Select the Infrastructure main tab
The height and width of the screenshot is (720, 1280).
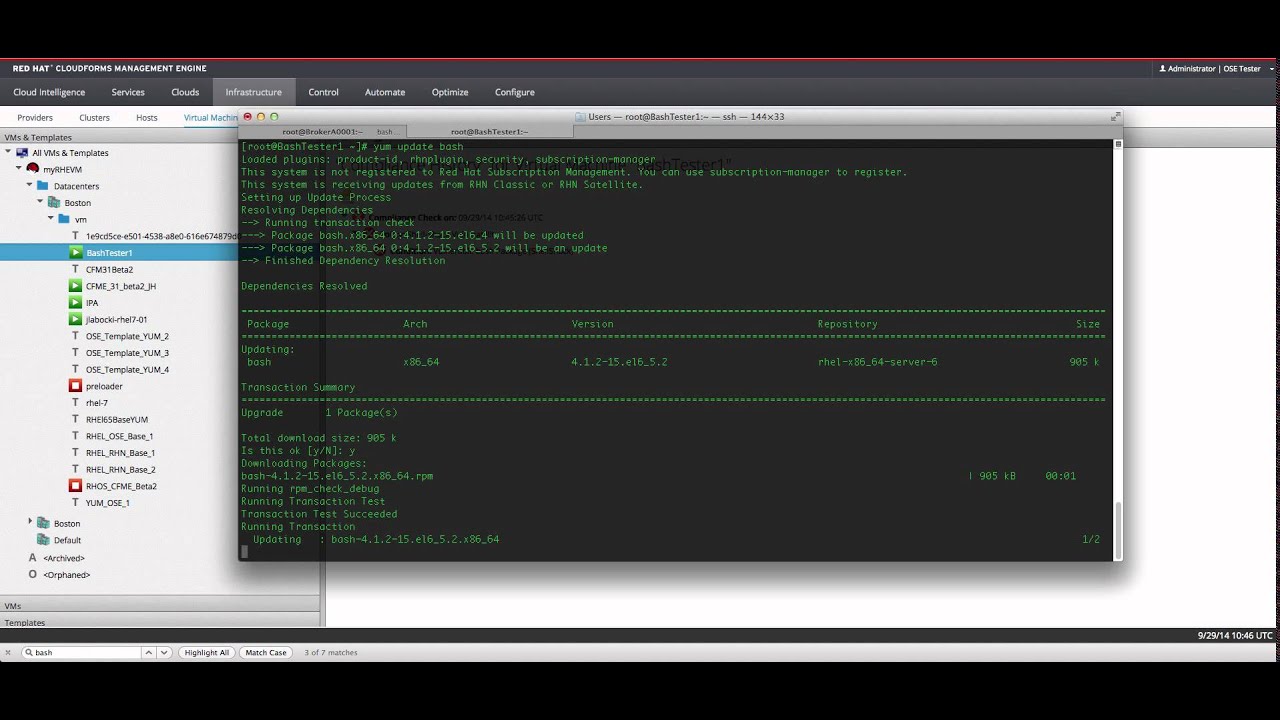click(254, 92)
